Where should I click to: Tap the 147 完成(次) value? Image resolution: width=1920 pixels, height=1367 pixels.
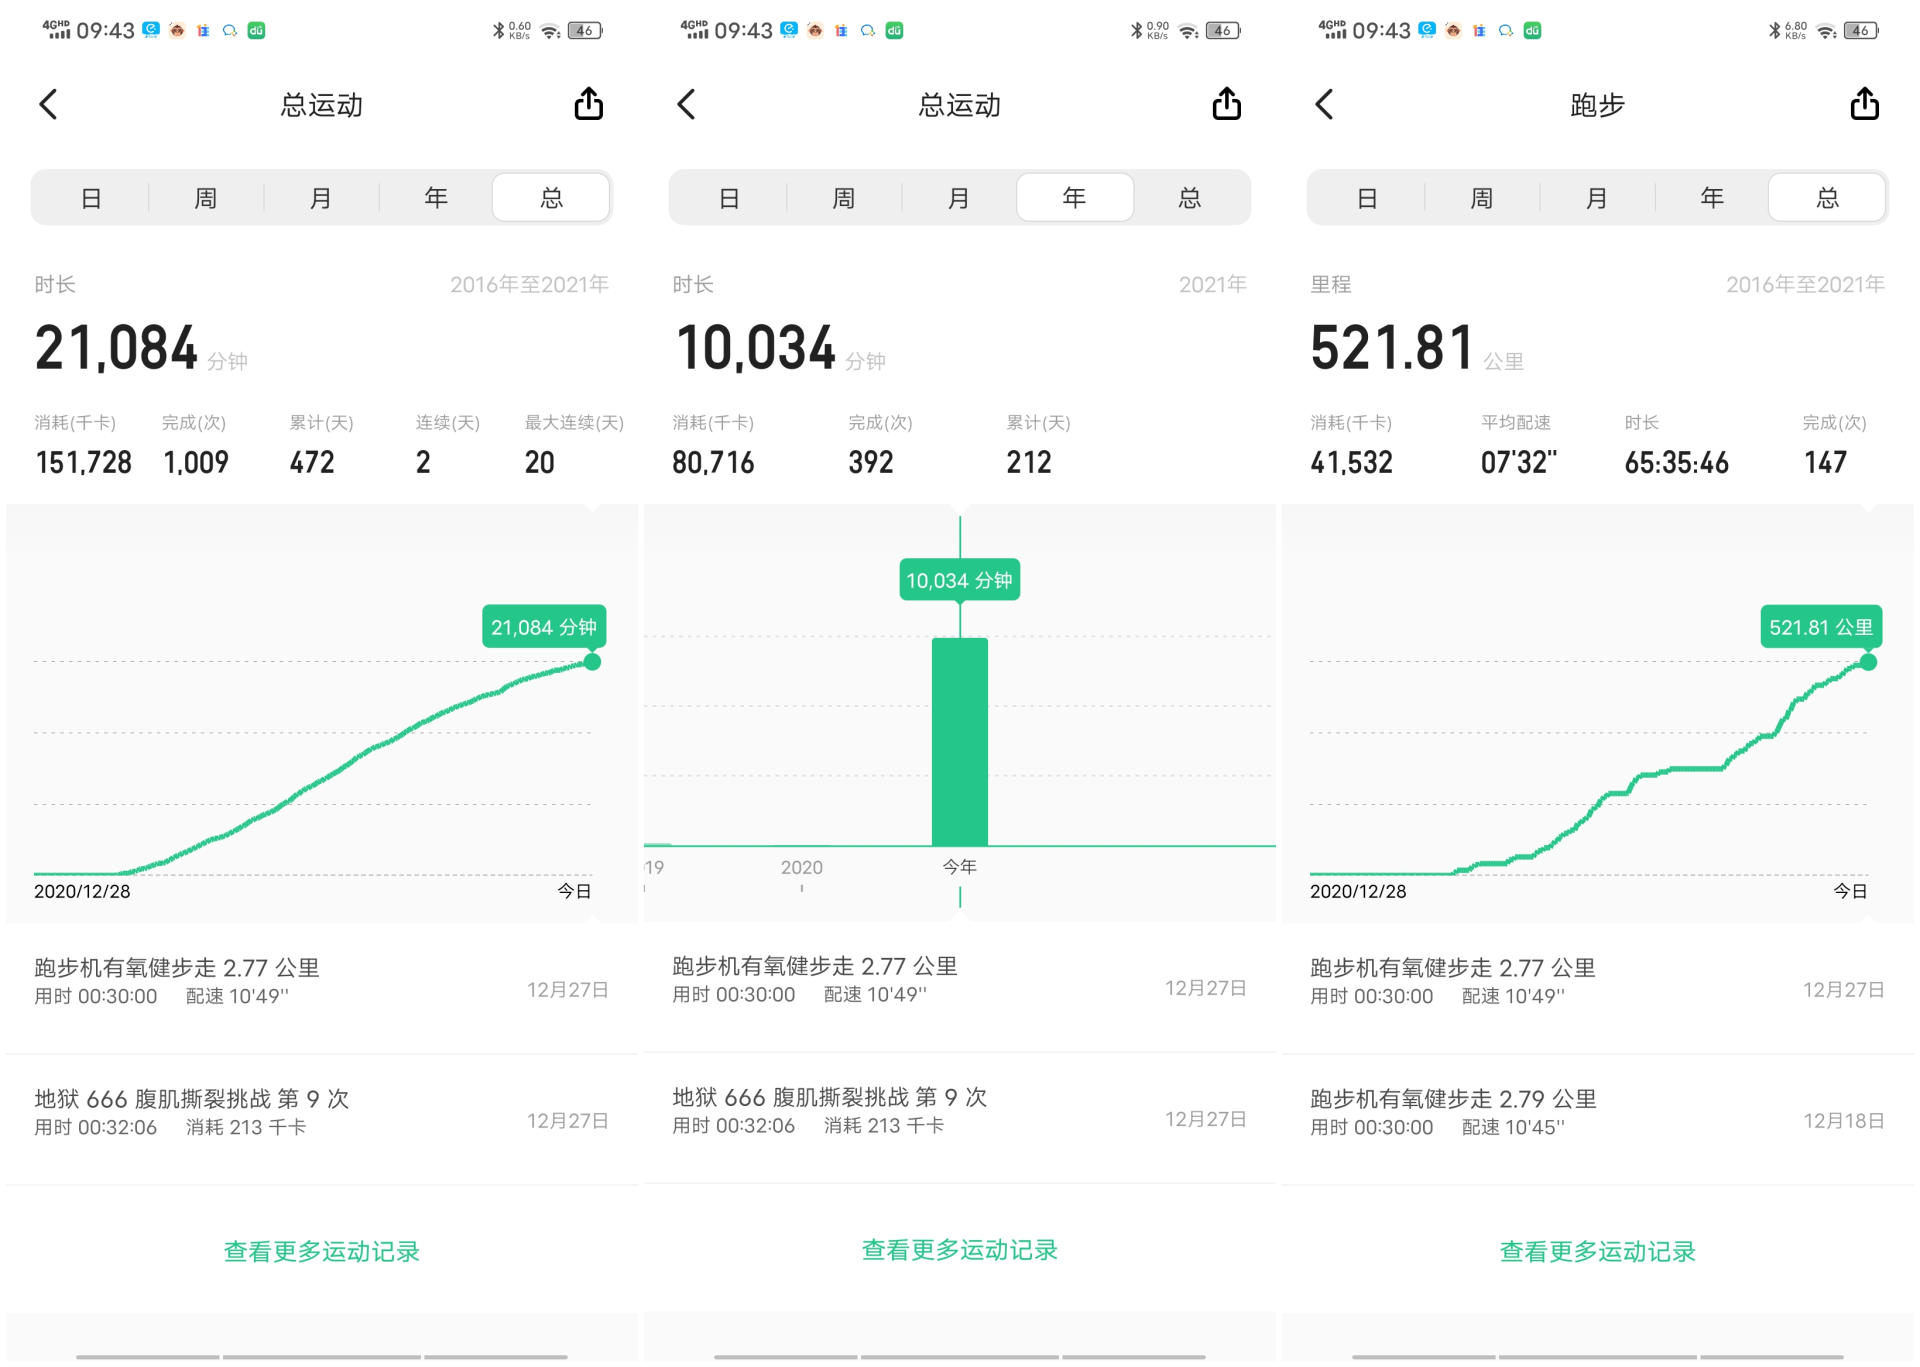[x=1825, y=462]
